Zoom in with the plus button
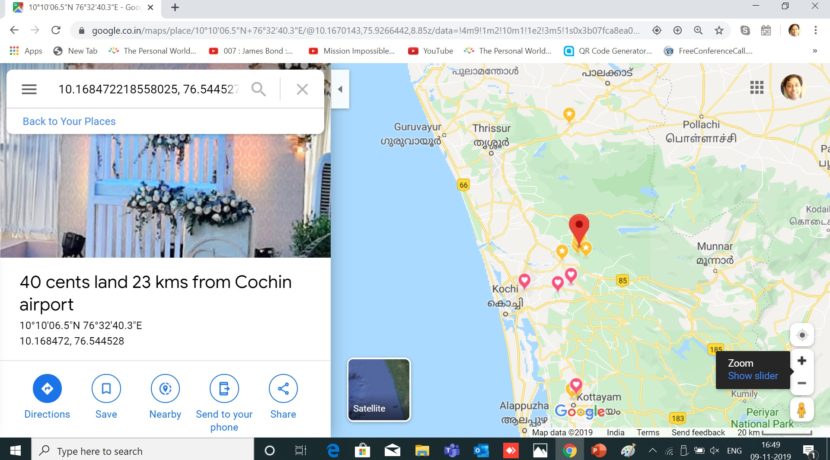Viewport: 830px width, 460px height. (x=801, y=361)
